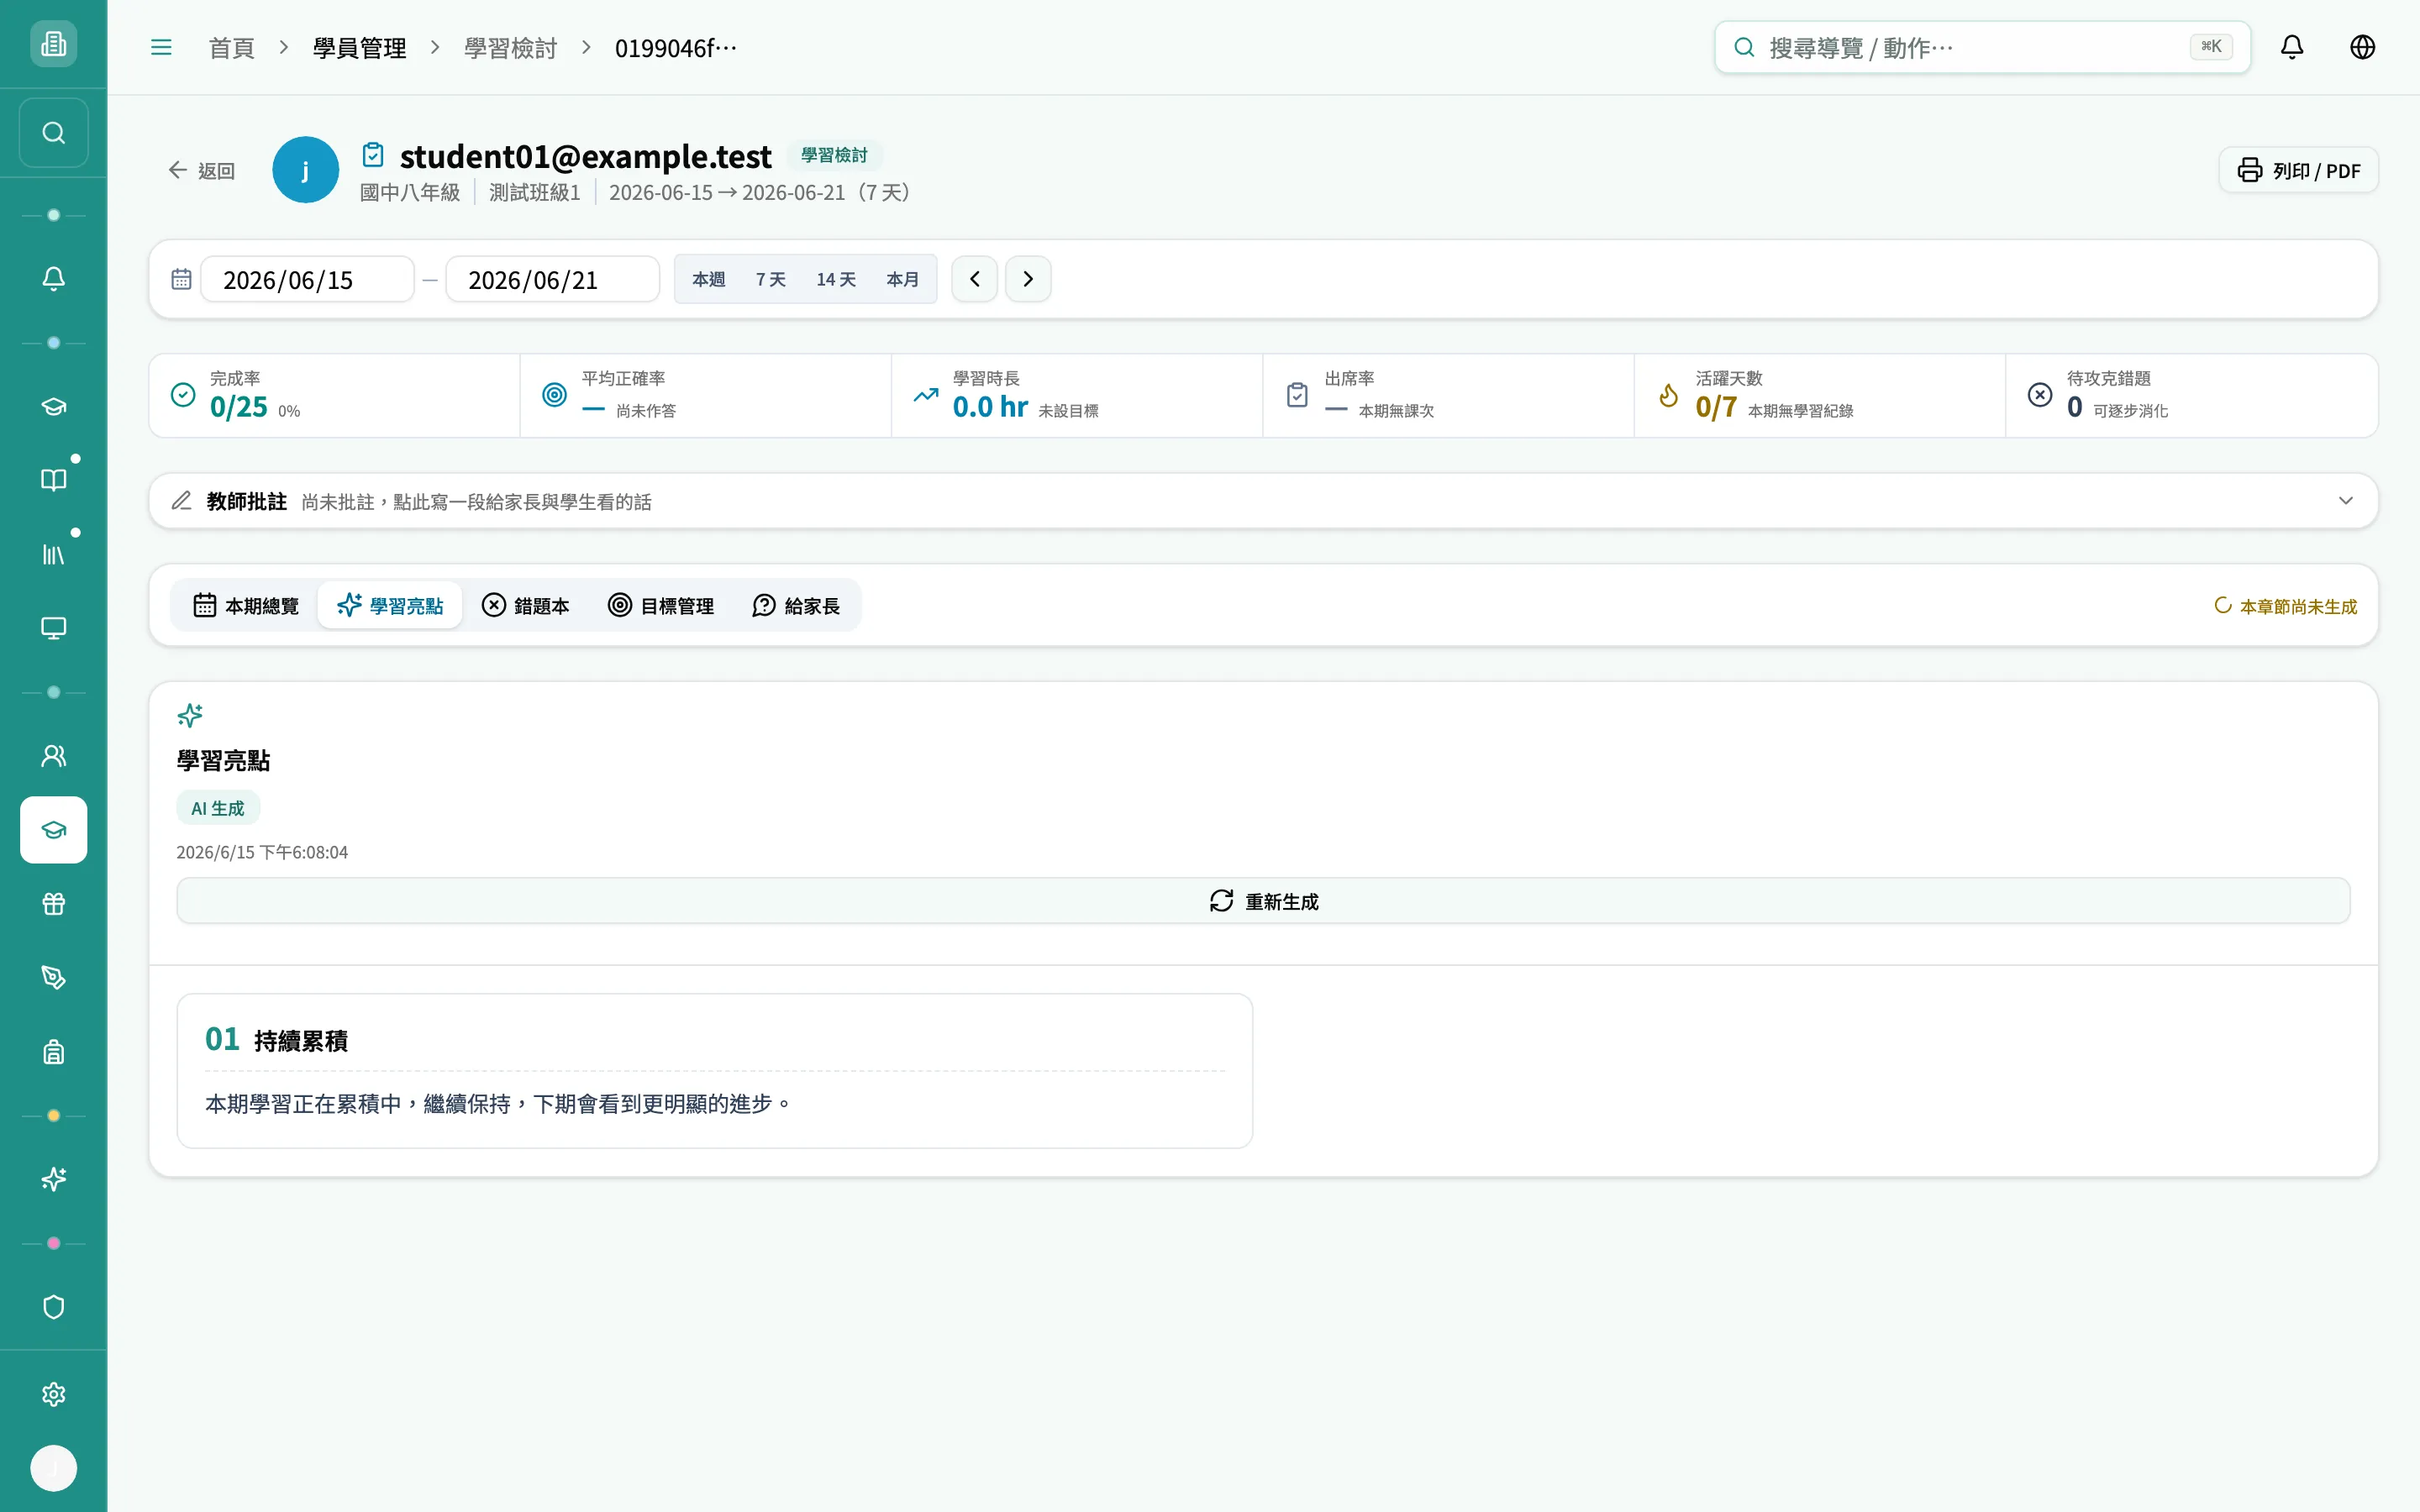Viewport: 2420px width, 1512px height.
Task: Select the 14 天 range option
Action: click(x=836, y=279)
